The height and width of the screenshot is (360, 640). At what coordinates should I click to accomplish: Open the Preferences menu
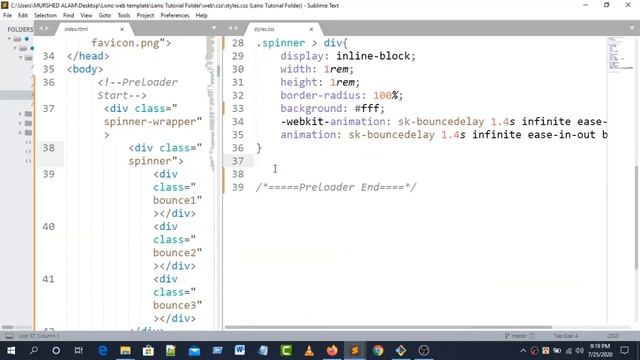(x=175, y=16)
